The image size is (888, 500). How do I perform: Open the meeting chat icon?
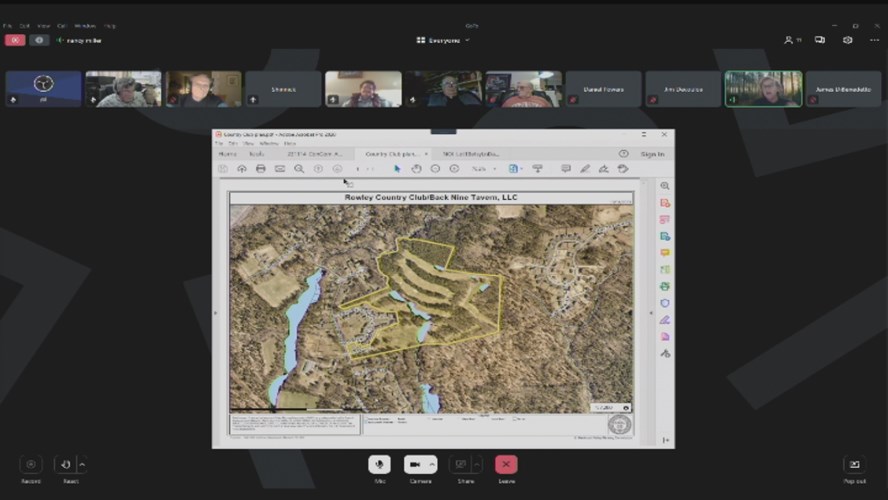(x=819, y=40)
